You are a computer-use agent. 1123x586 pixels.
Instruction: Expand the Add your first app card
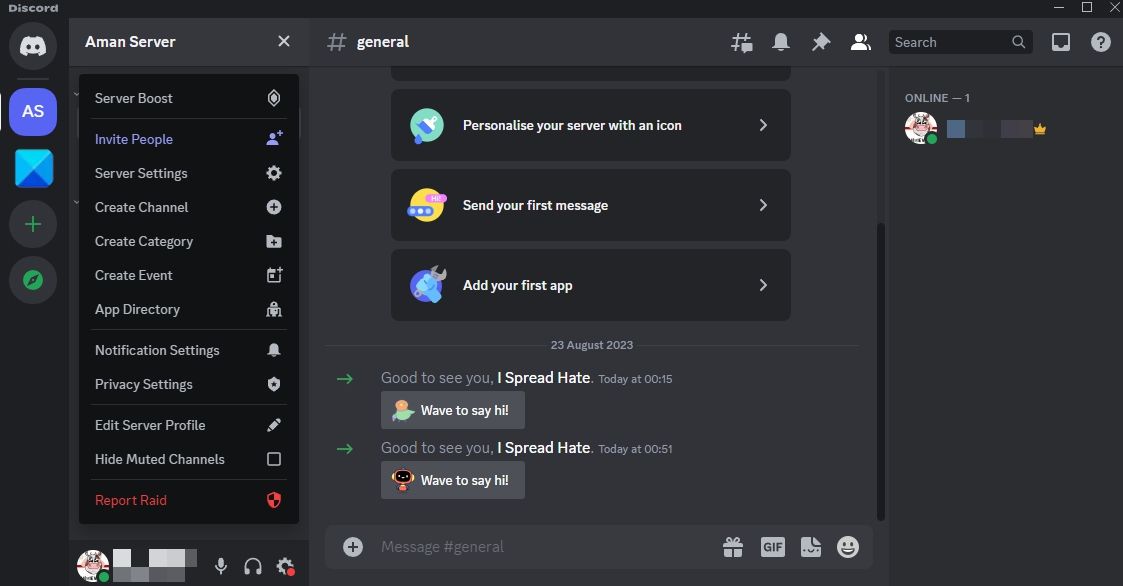[591, 285]
